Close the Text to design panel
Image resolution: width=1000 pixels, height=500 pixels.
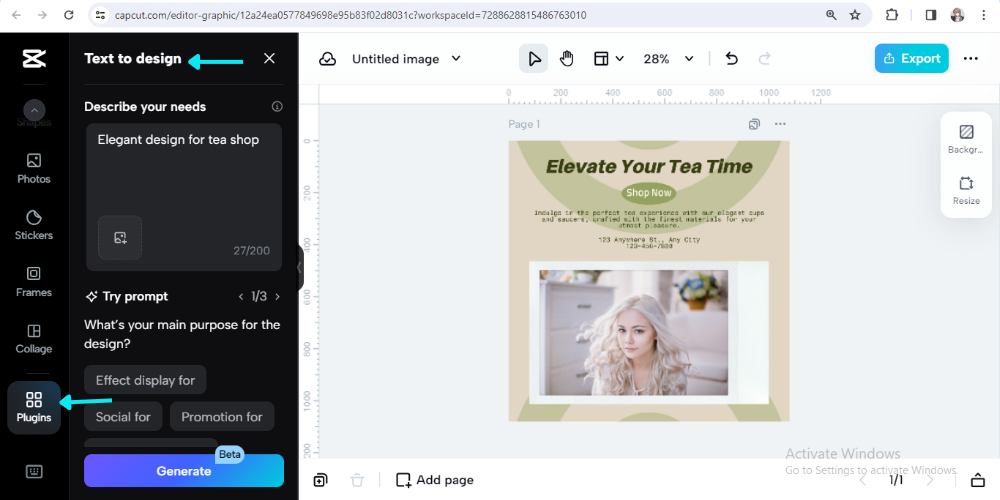pyautogui.click(x=269, y=59)
